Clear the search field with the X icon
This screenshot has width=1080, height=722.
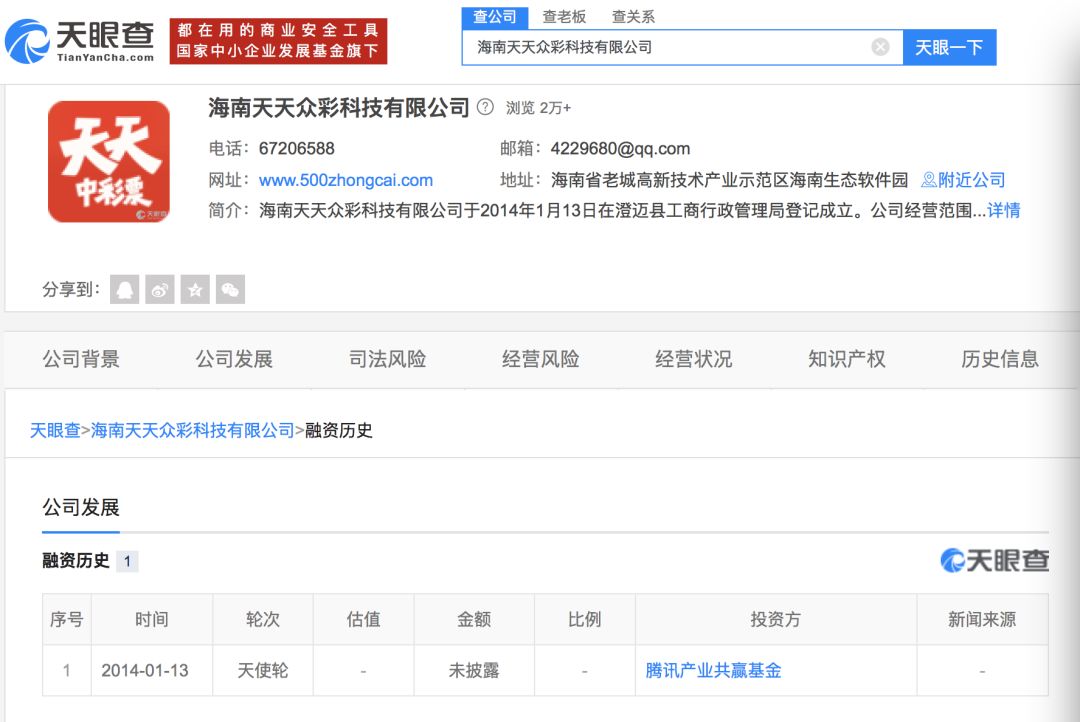pos(880,47)
